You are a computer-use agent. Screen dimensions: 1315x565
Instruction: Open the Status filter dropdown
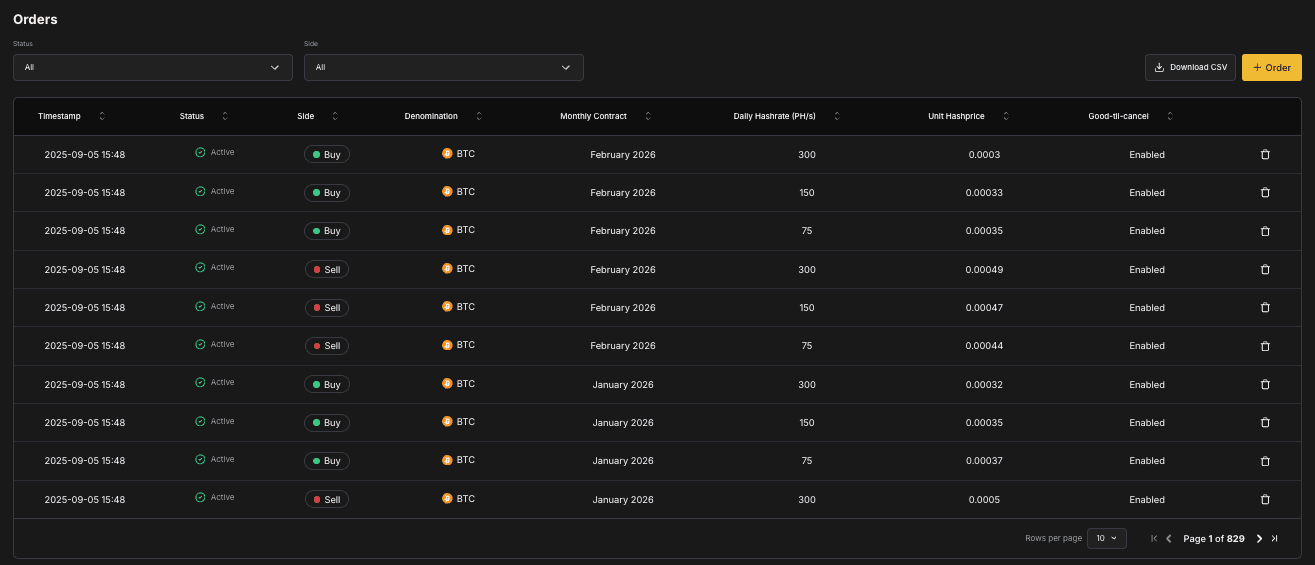click(x=153, y=67)
